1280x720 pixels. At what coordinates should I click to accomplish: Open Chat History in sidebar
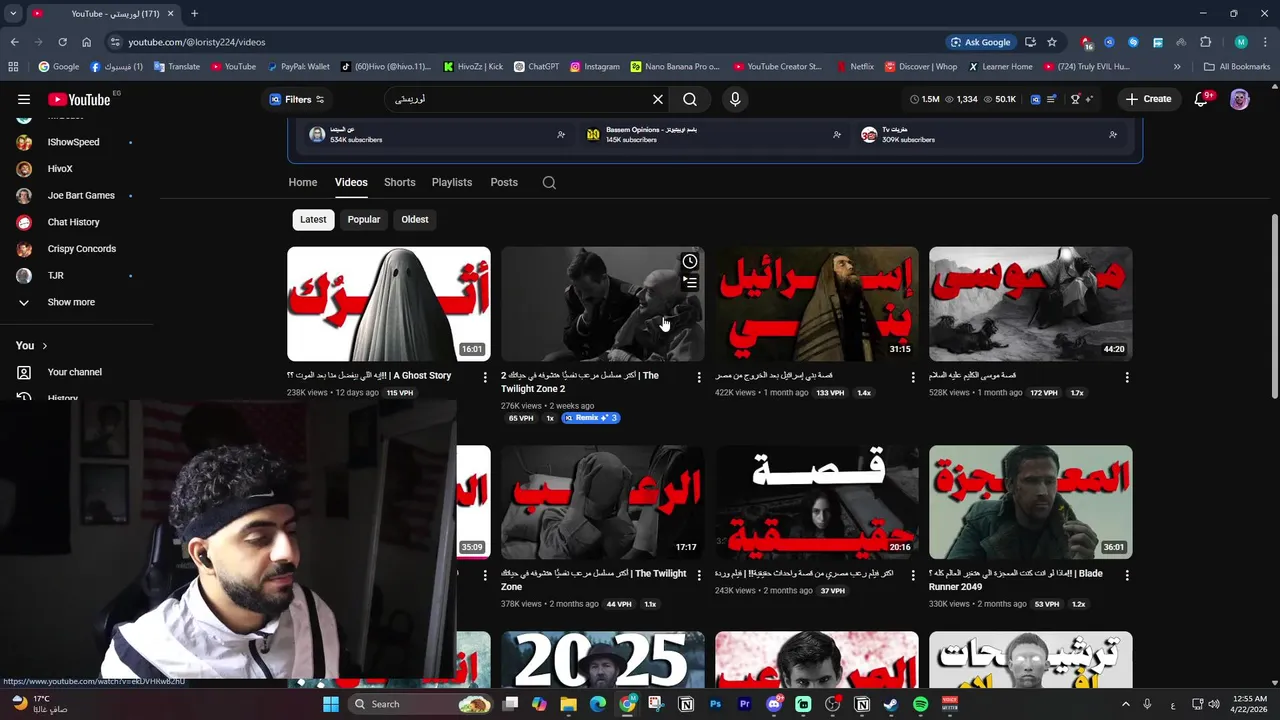point(74,222)
